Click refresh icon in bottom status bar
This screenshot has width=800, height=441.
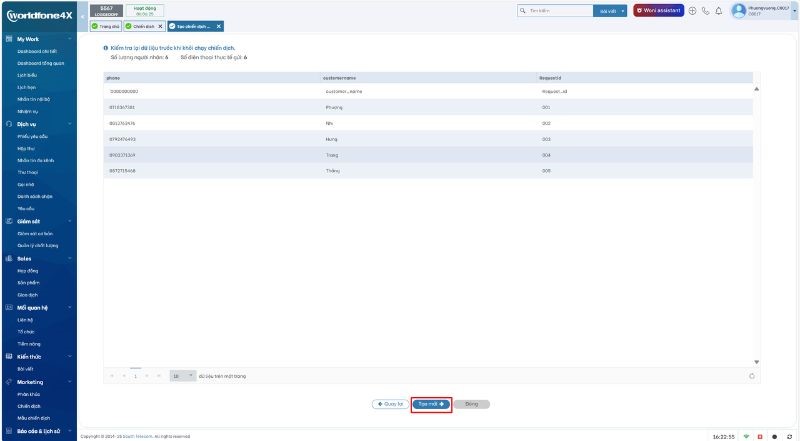pyautogui.click(x=790, y=436)
